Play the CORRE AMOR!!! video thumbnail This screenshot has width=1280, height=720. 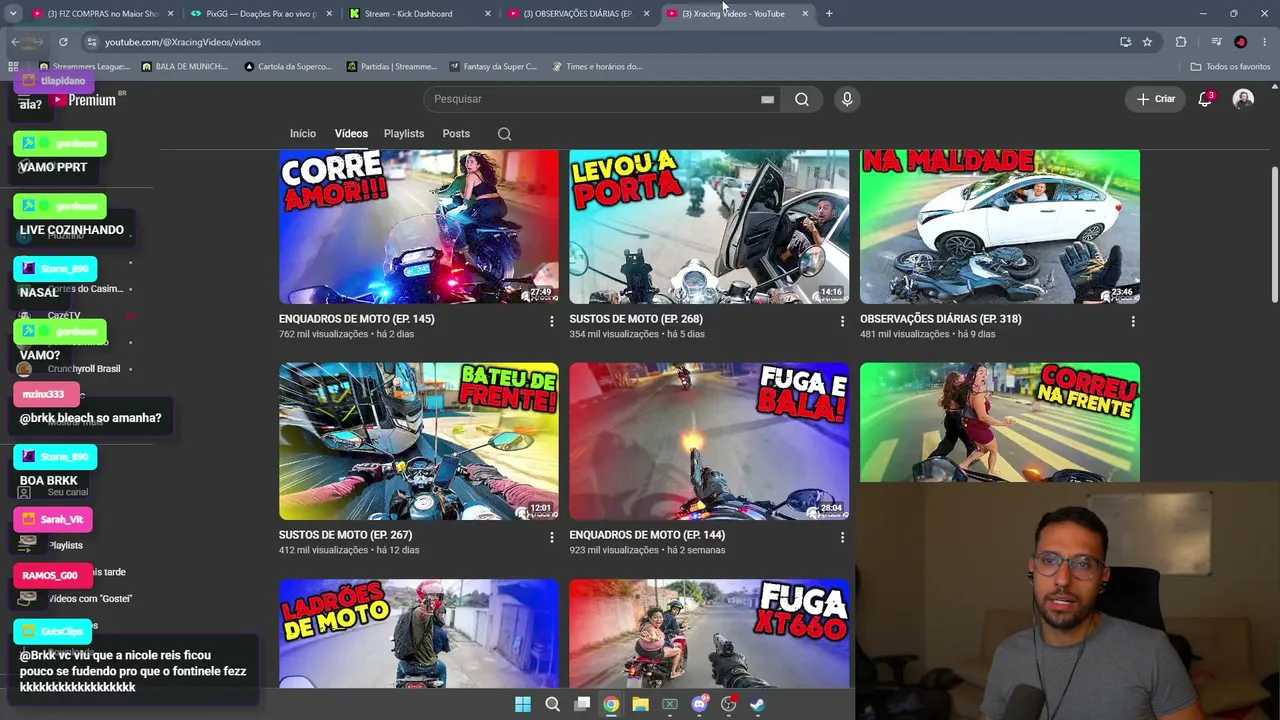pyautogui.click(x=419, y=227)
